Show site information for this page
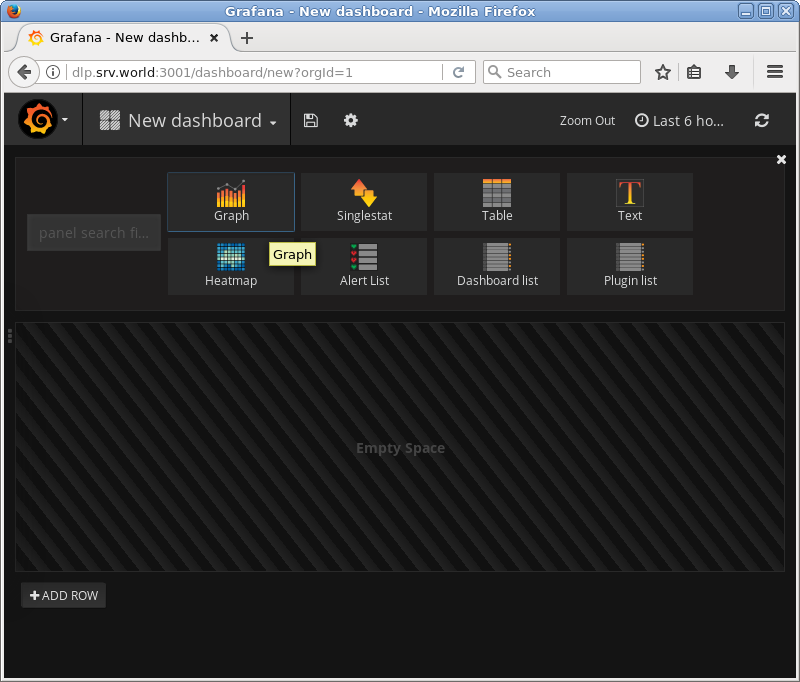 (53, 72)
